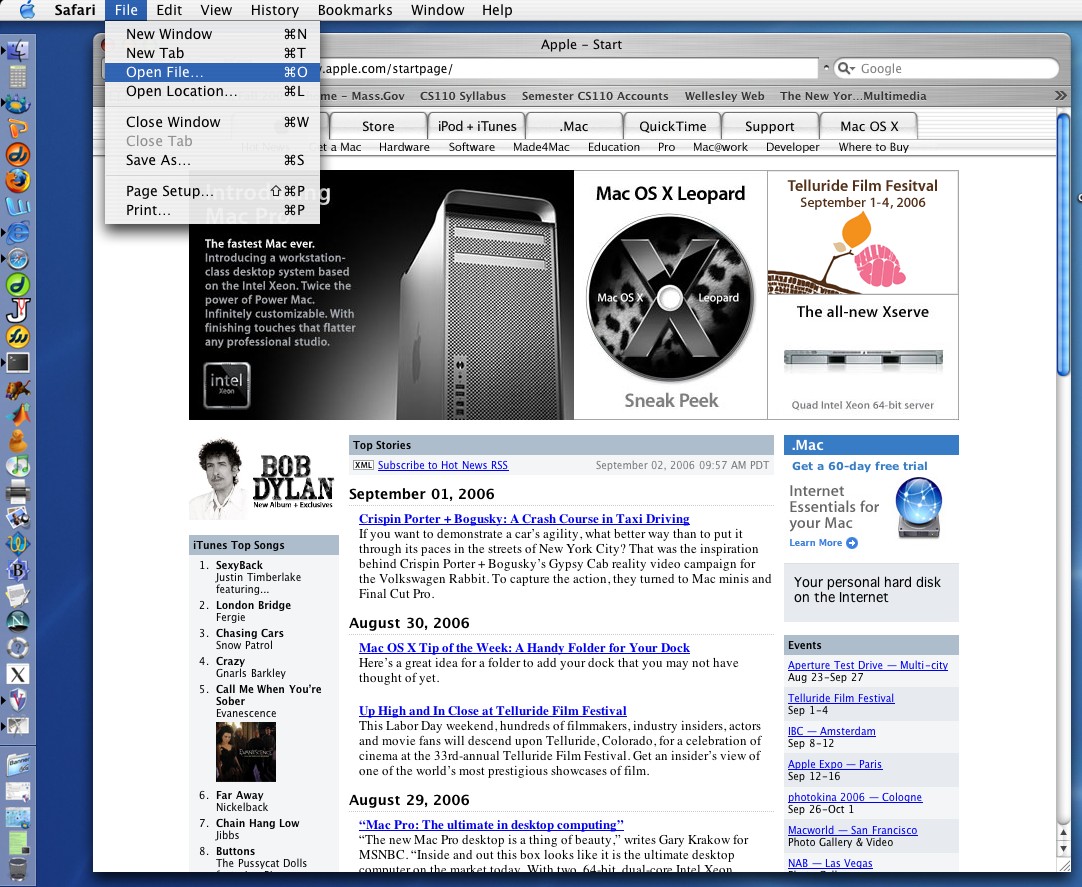
Task: Launch MATLAB from the Dock
Action: tap(17, 414)
